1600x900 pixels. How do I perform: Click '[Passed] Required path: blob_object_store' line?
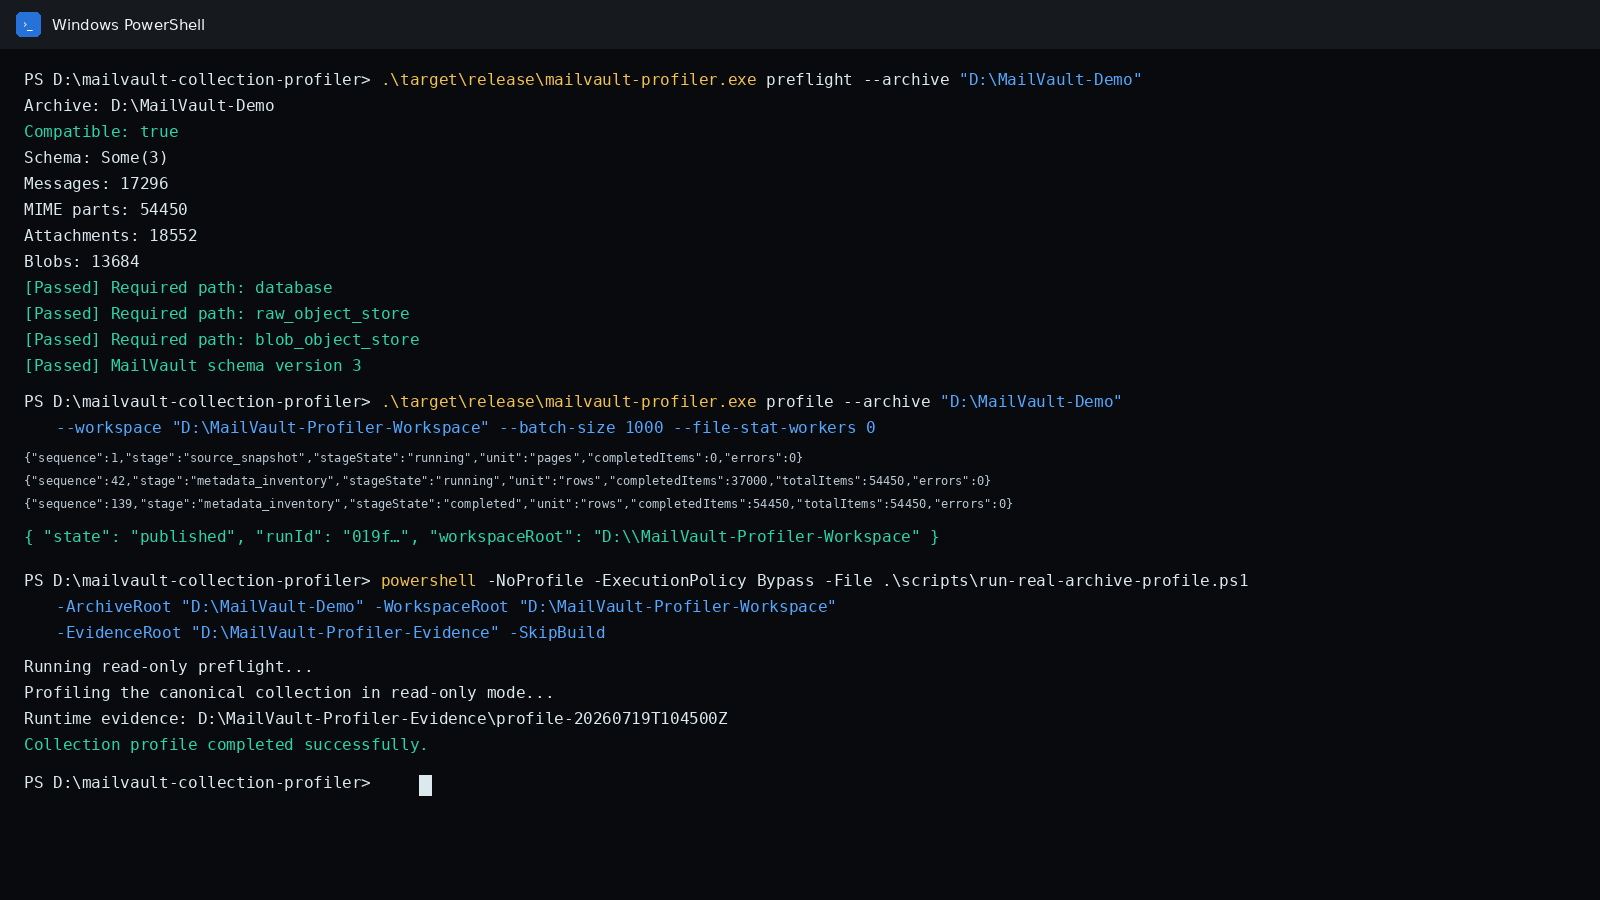pos(222,340)
